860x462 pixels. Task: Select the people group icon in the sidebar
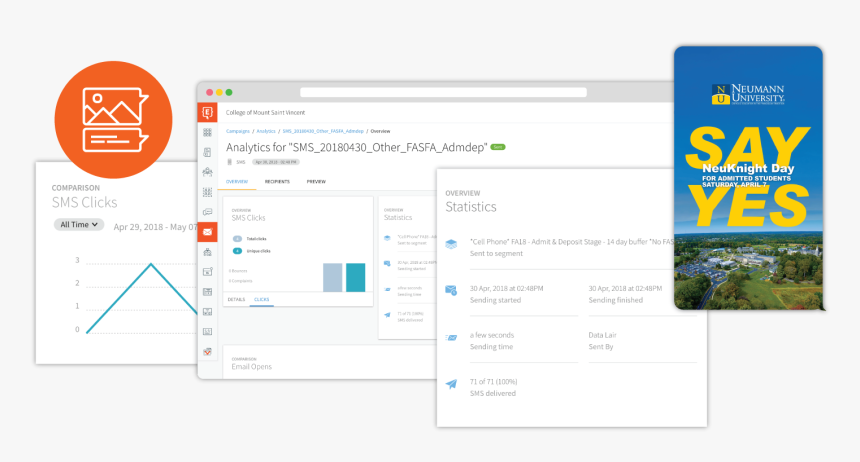(207, 172)
